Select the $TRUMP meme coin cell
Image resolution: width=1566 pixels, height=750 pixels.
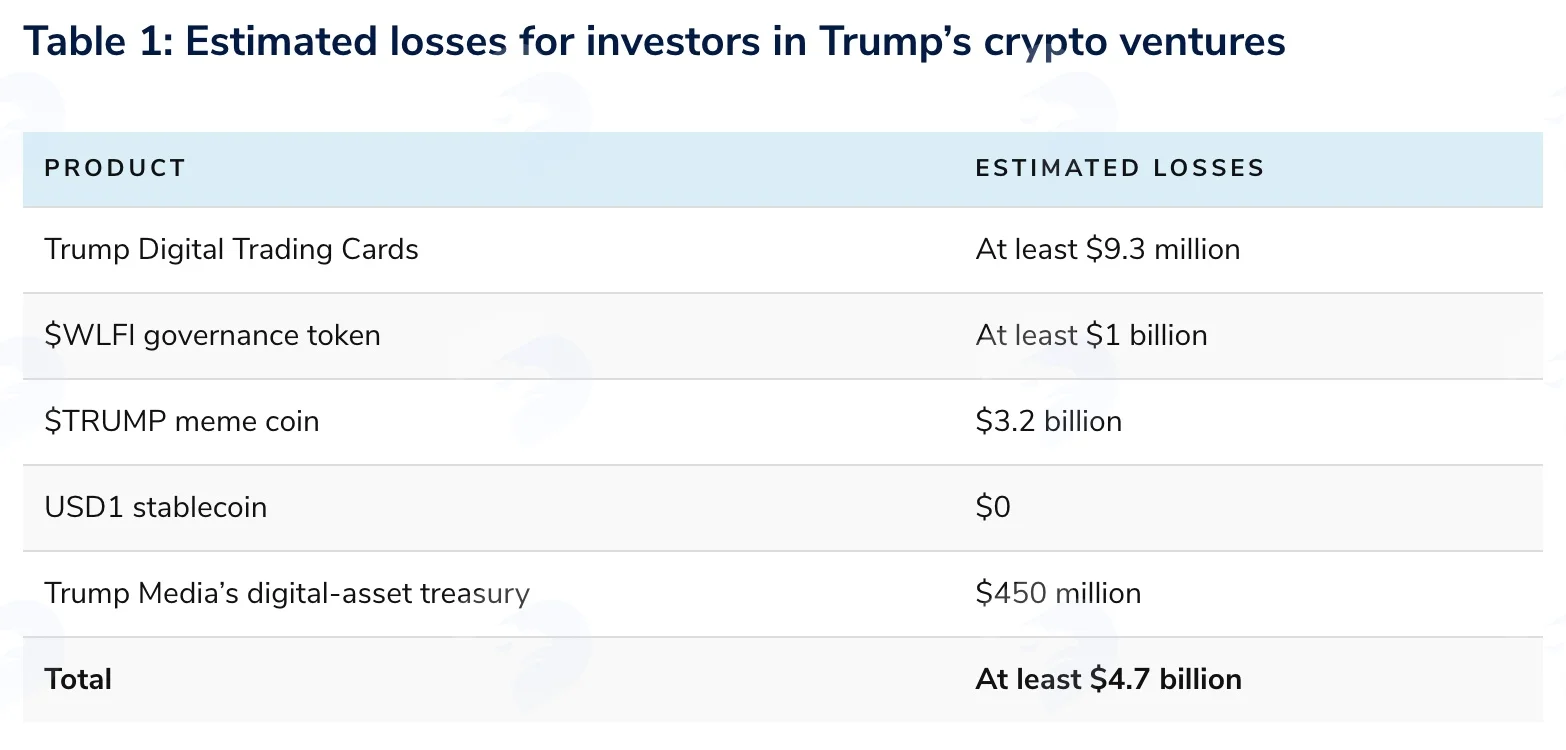[x=182, y=421]
